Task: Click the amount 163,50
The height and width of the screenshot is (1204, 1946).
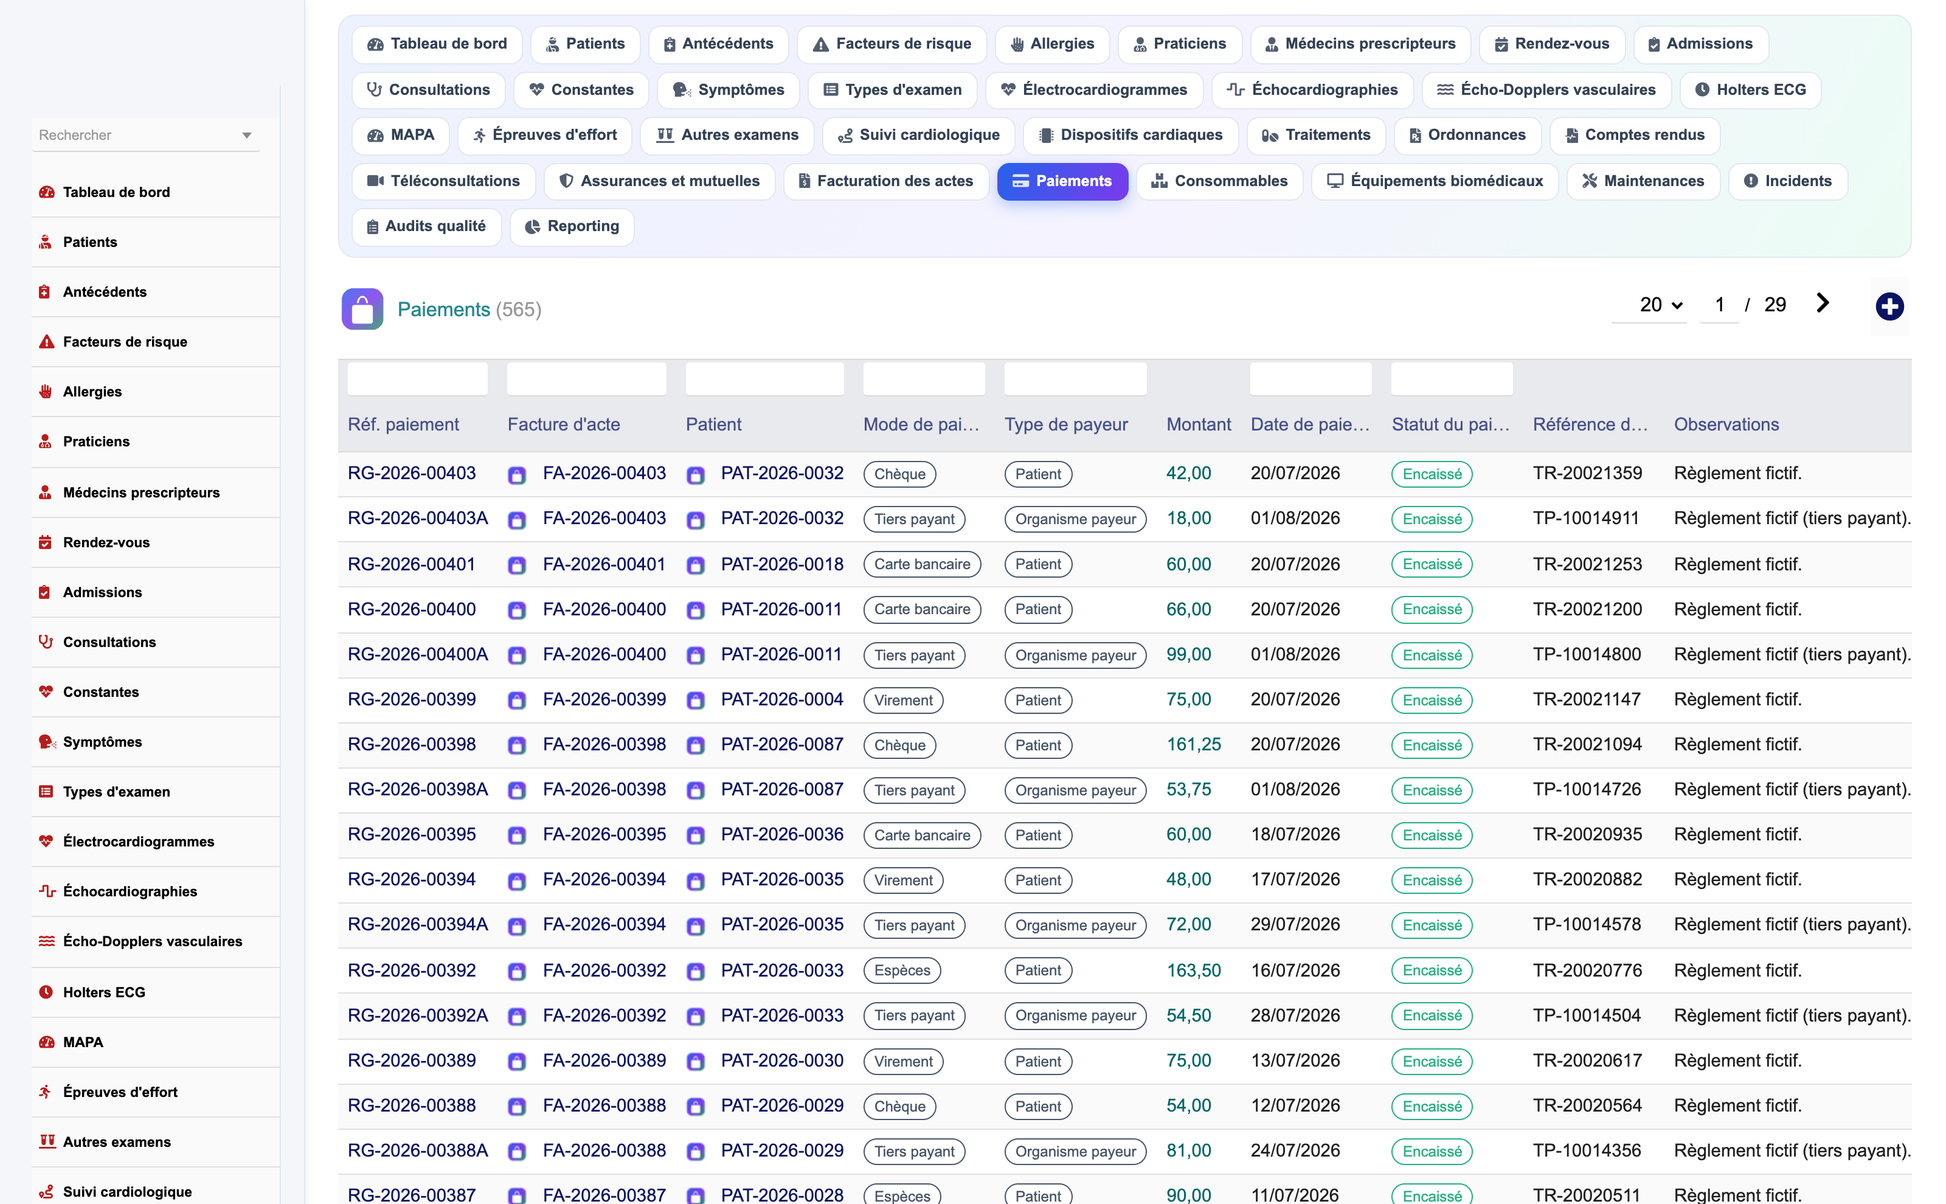Action: click(x=1193, y=970)
